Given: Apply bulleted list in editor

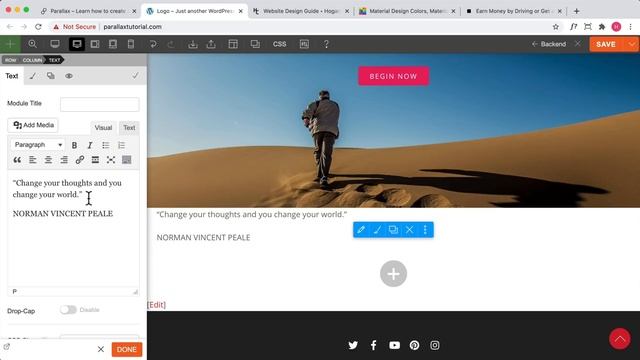Looking at the screenshot, I should (x=106, y=145).
